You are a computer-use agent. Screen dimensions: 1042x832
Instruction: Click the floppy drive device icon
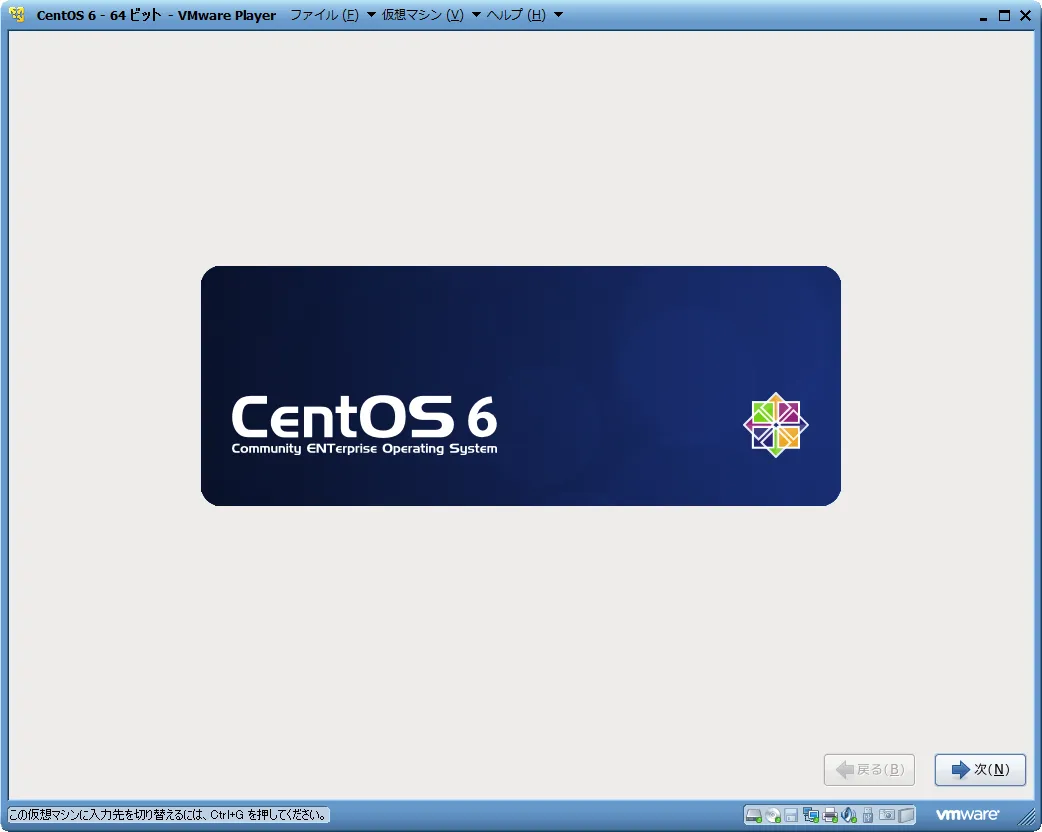pyautogui.click(x=791, y=815)
